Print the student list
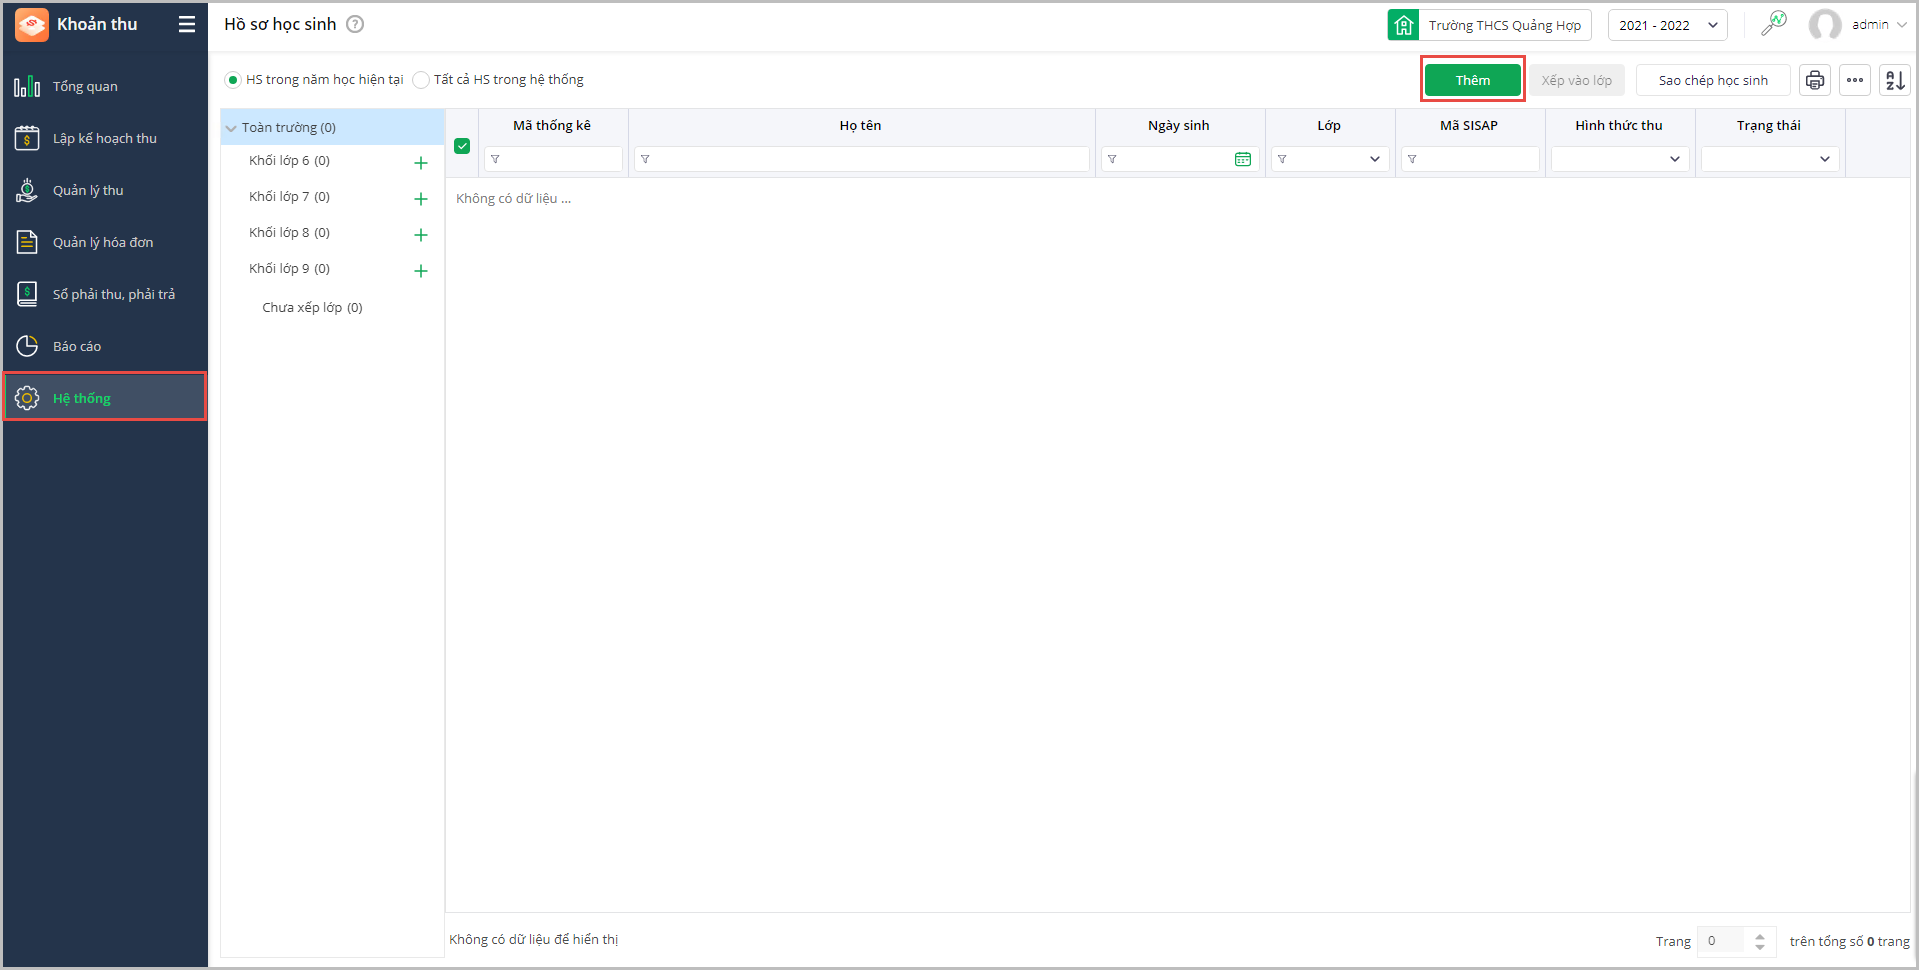 [x=1815, y=80]
